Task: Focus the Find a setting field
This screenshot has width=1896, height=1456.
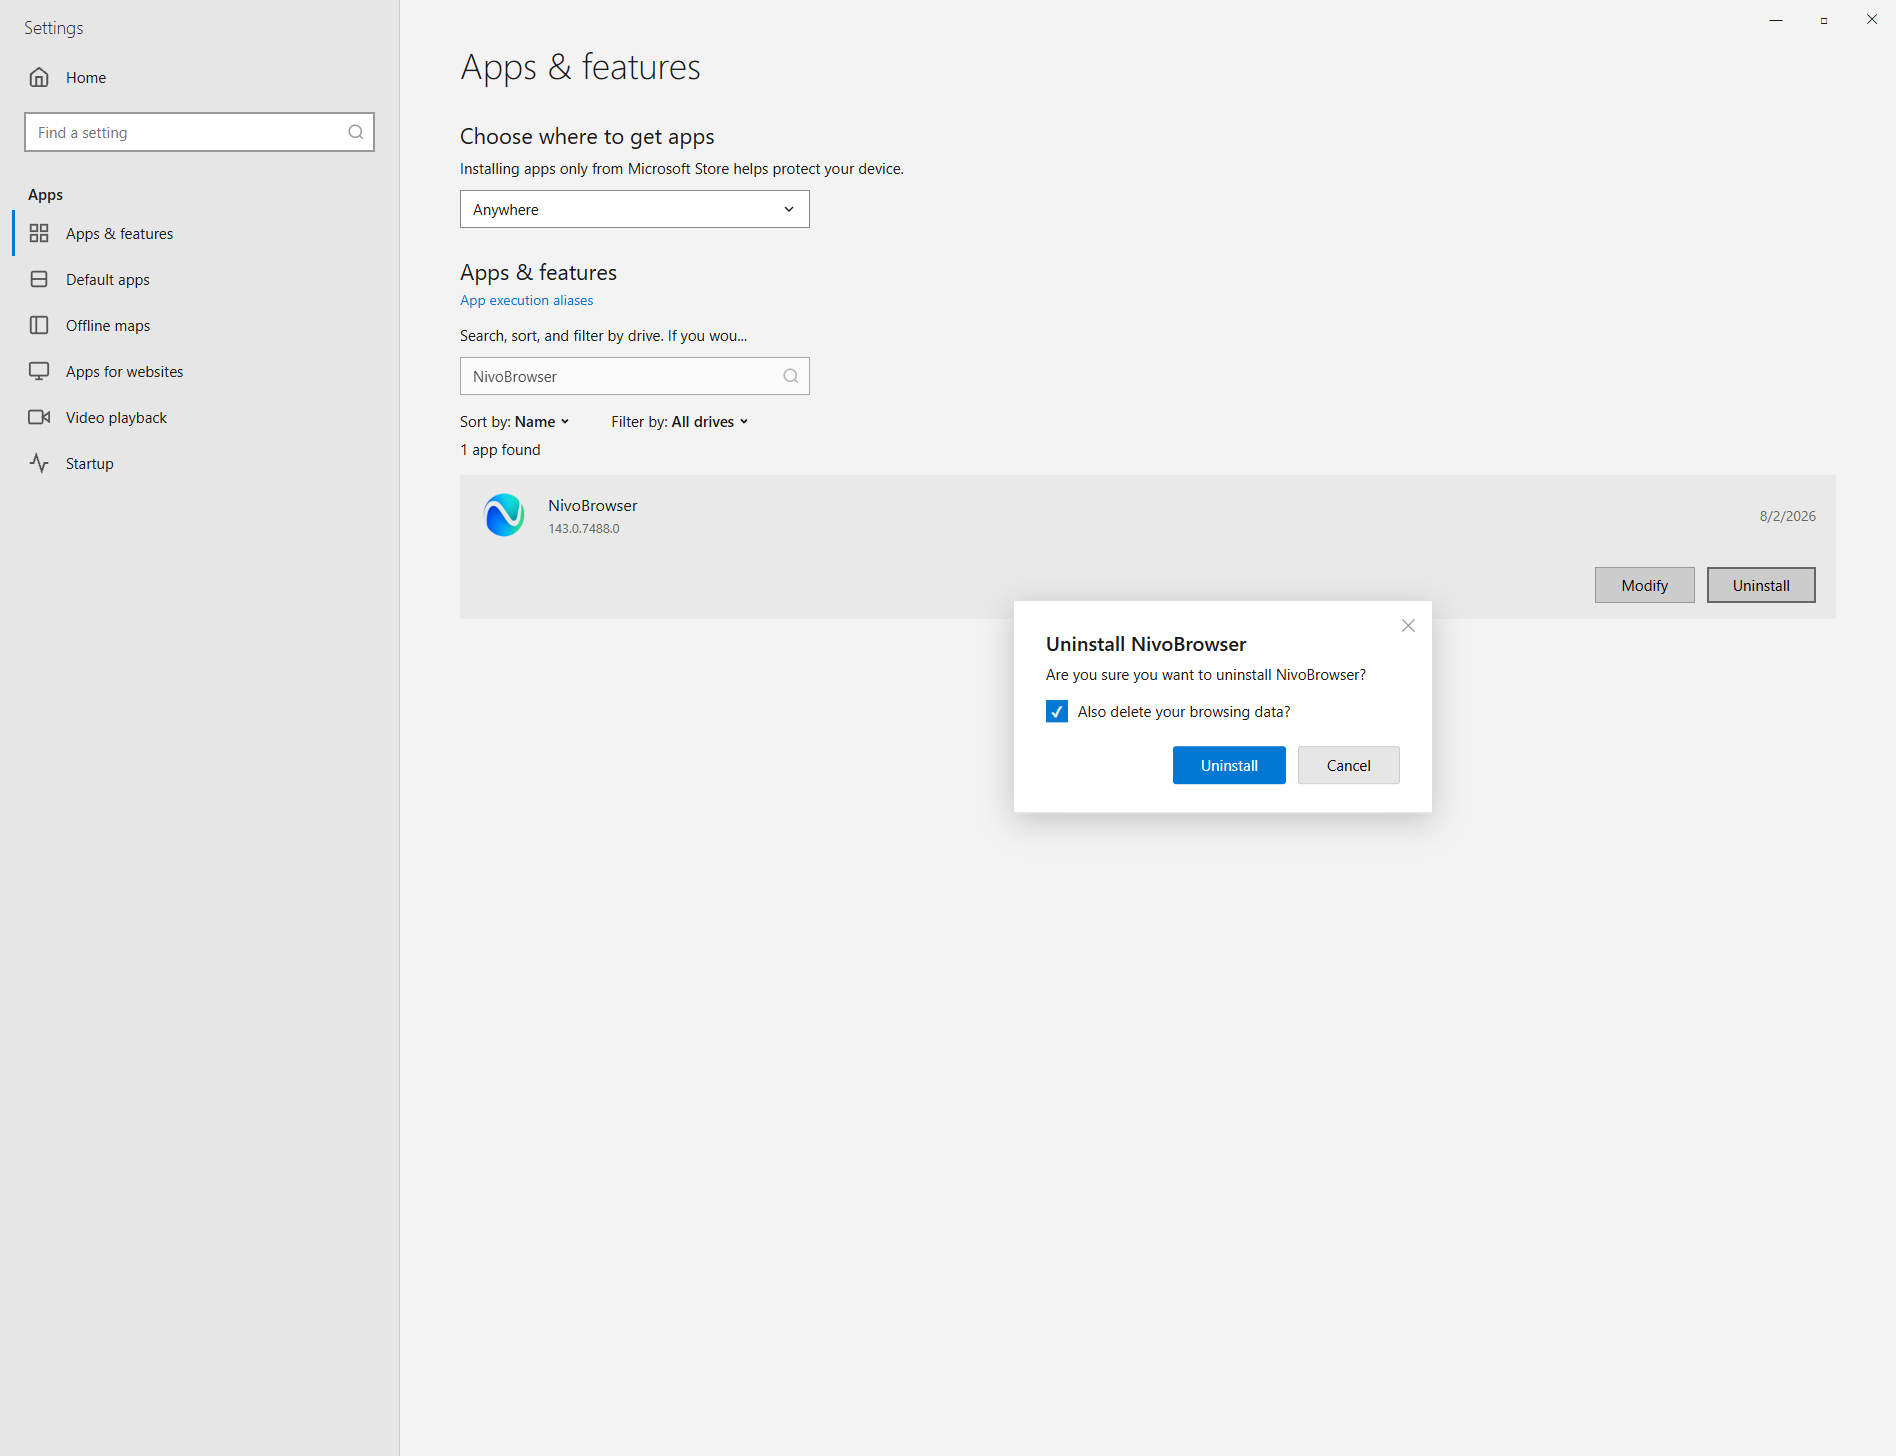Action: 199,132
